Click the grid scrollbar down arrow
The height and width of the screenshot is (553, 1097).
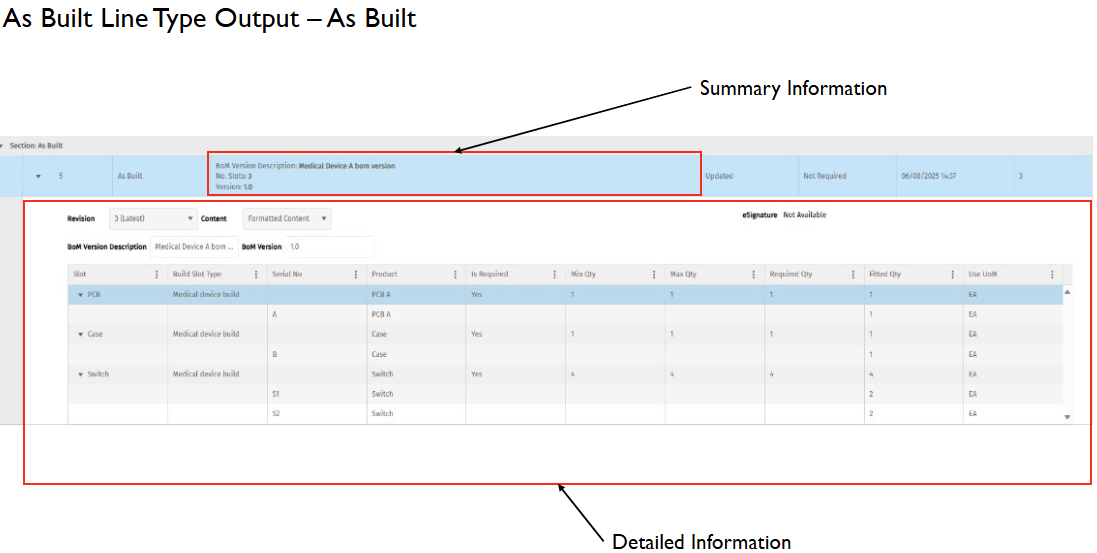click(x=1067, y=416)
